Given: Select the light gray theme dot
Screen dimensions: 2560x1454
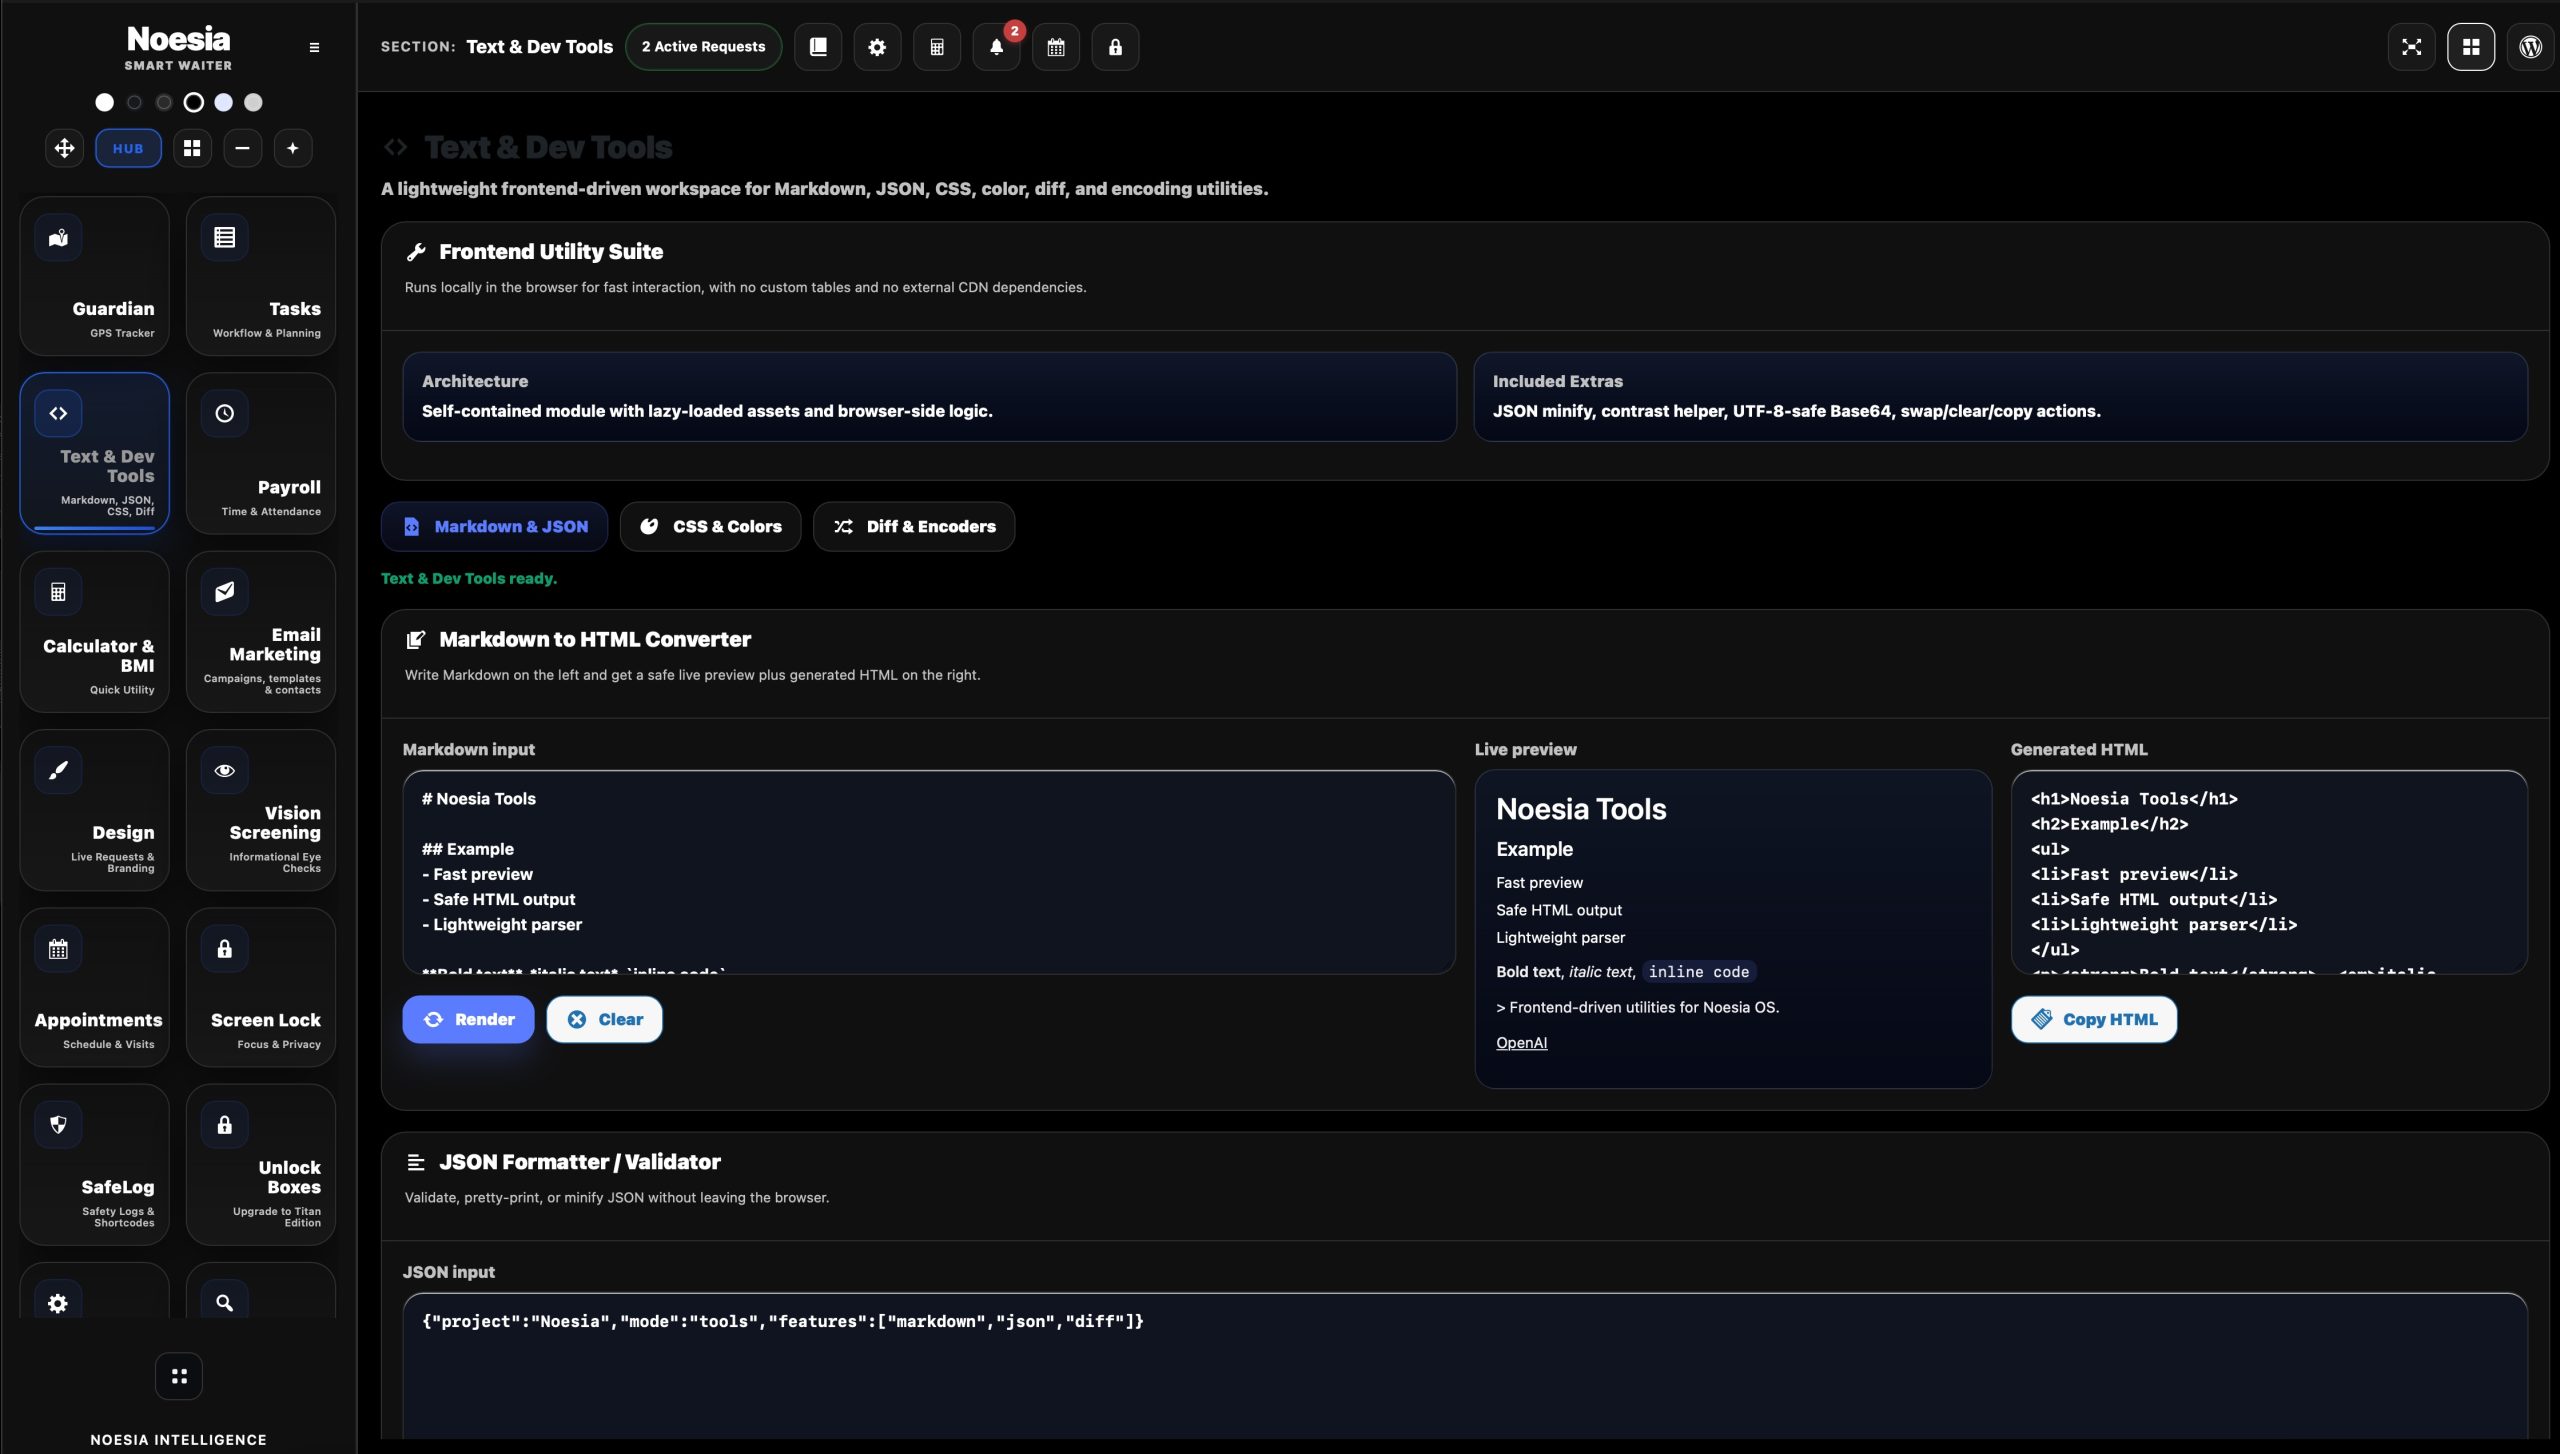Looking at the screenshot, I should pyautogui.click(x=254, y=102).
